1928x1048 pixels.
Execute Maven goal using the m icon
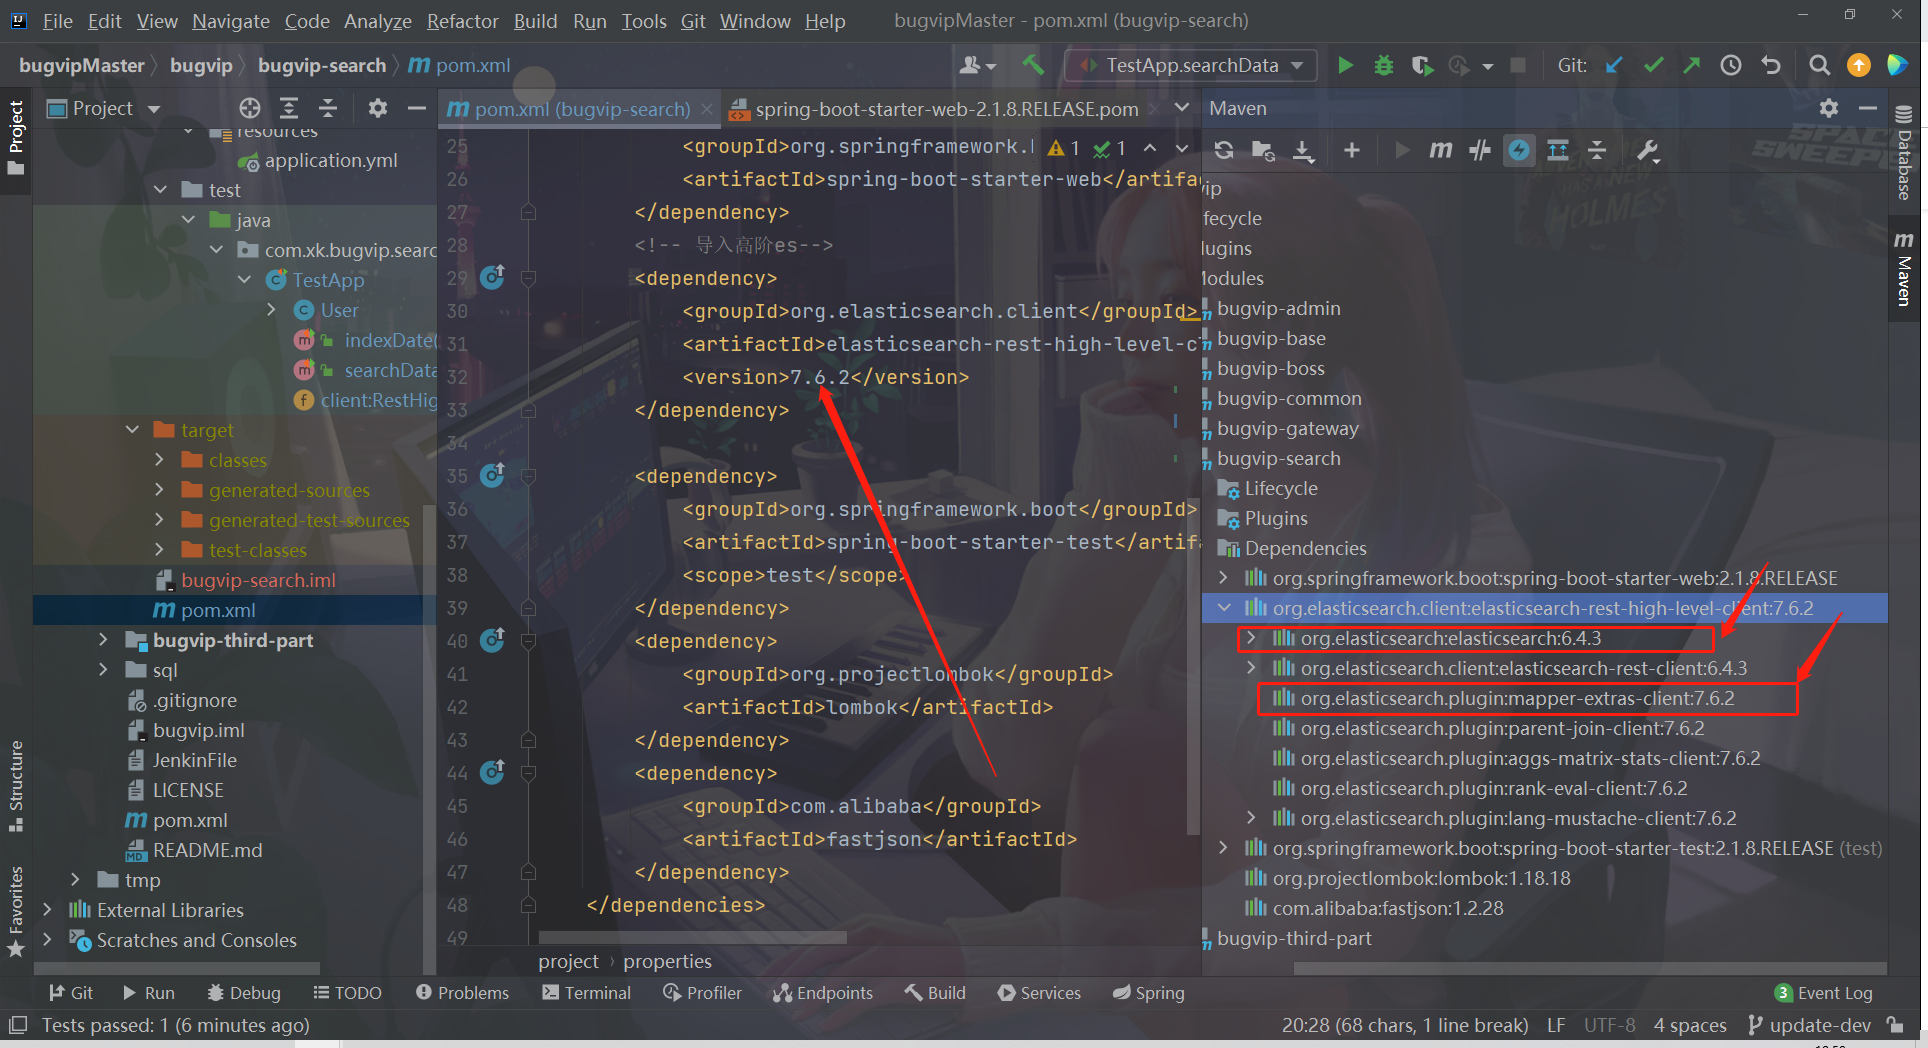(1440, 150)
